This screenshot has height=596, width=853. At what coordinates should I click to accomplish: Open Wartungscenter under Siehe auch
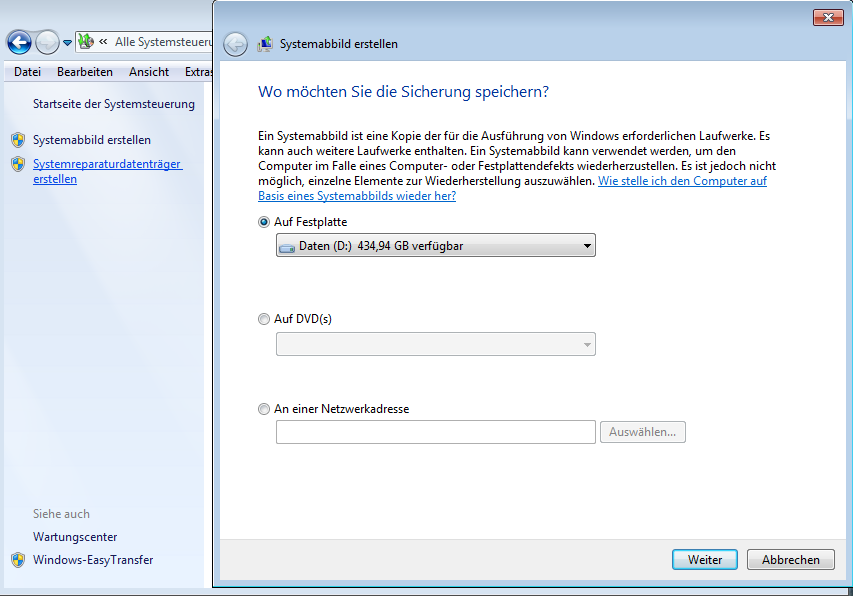pyautogui.click(x=75, y=537)
